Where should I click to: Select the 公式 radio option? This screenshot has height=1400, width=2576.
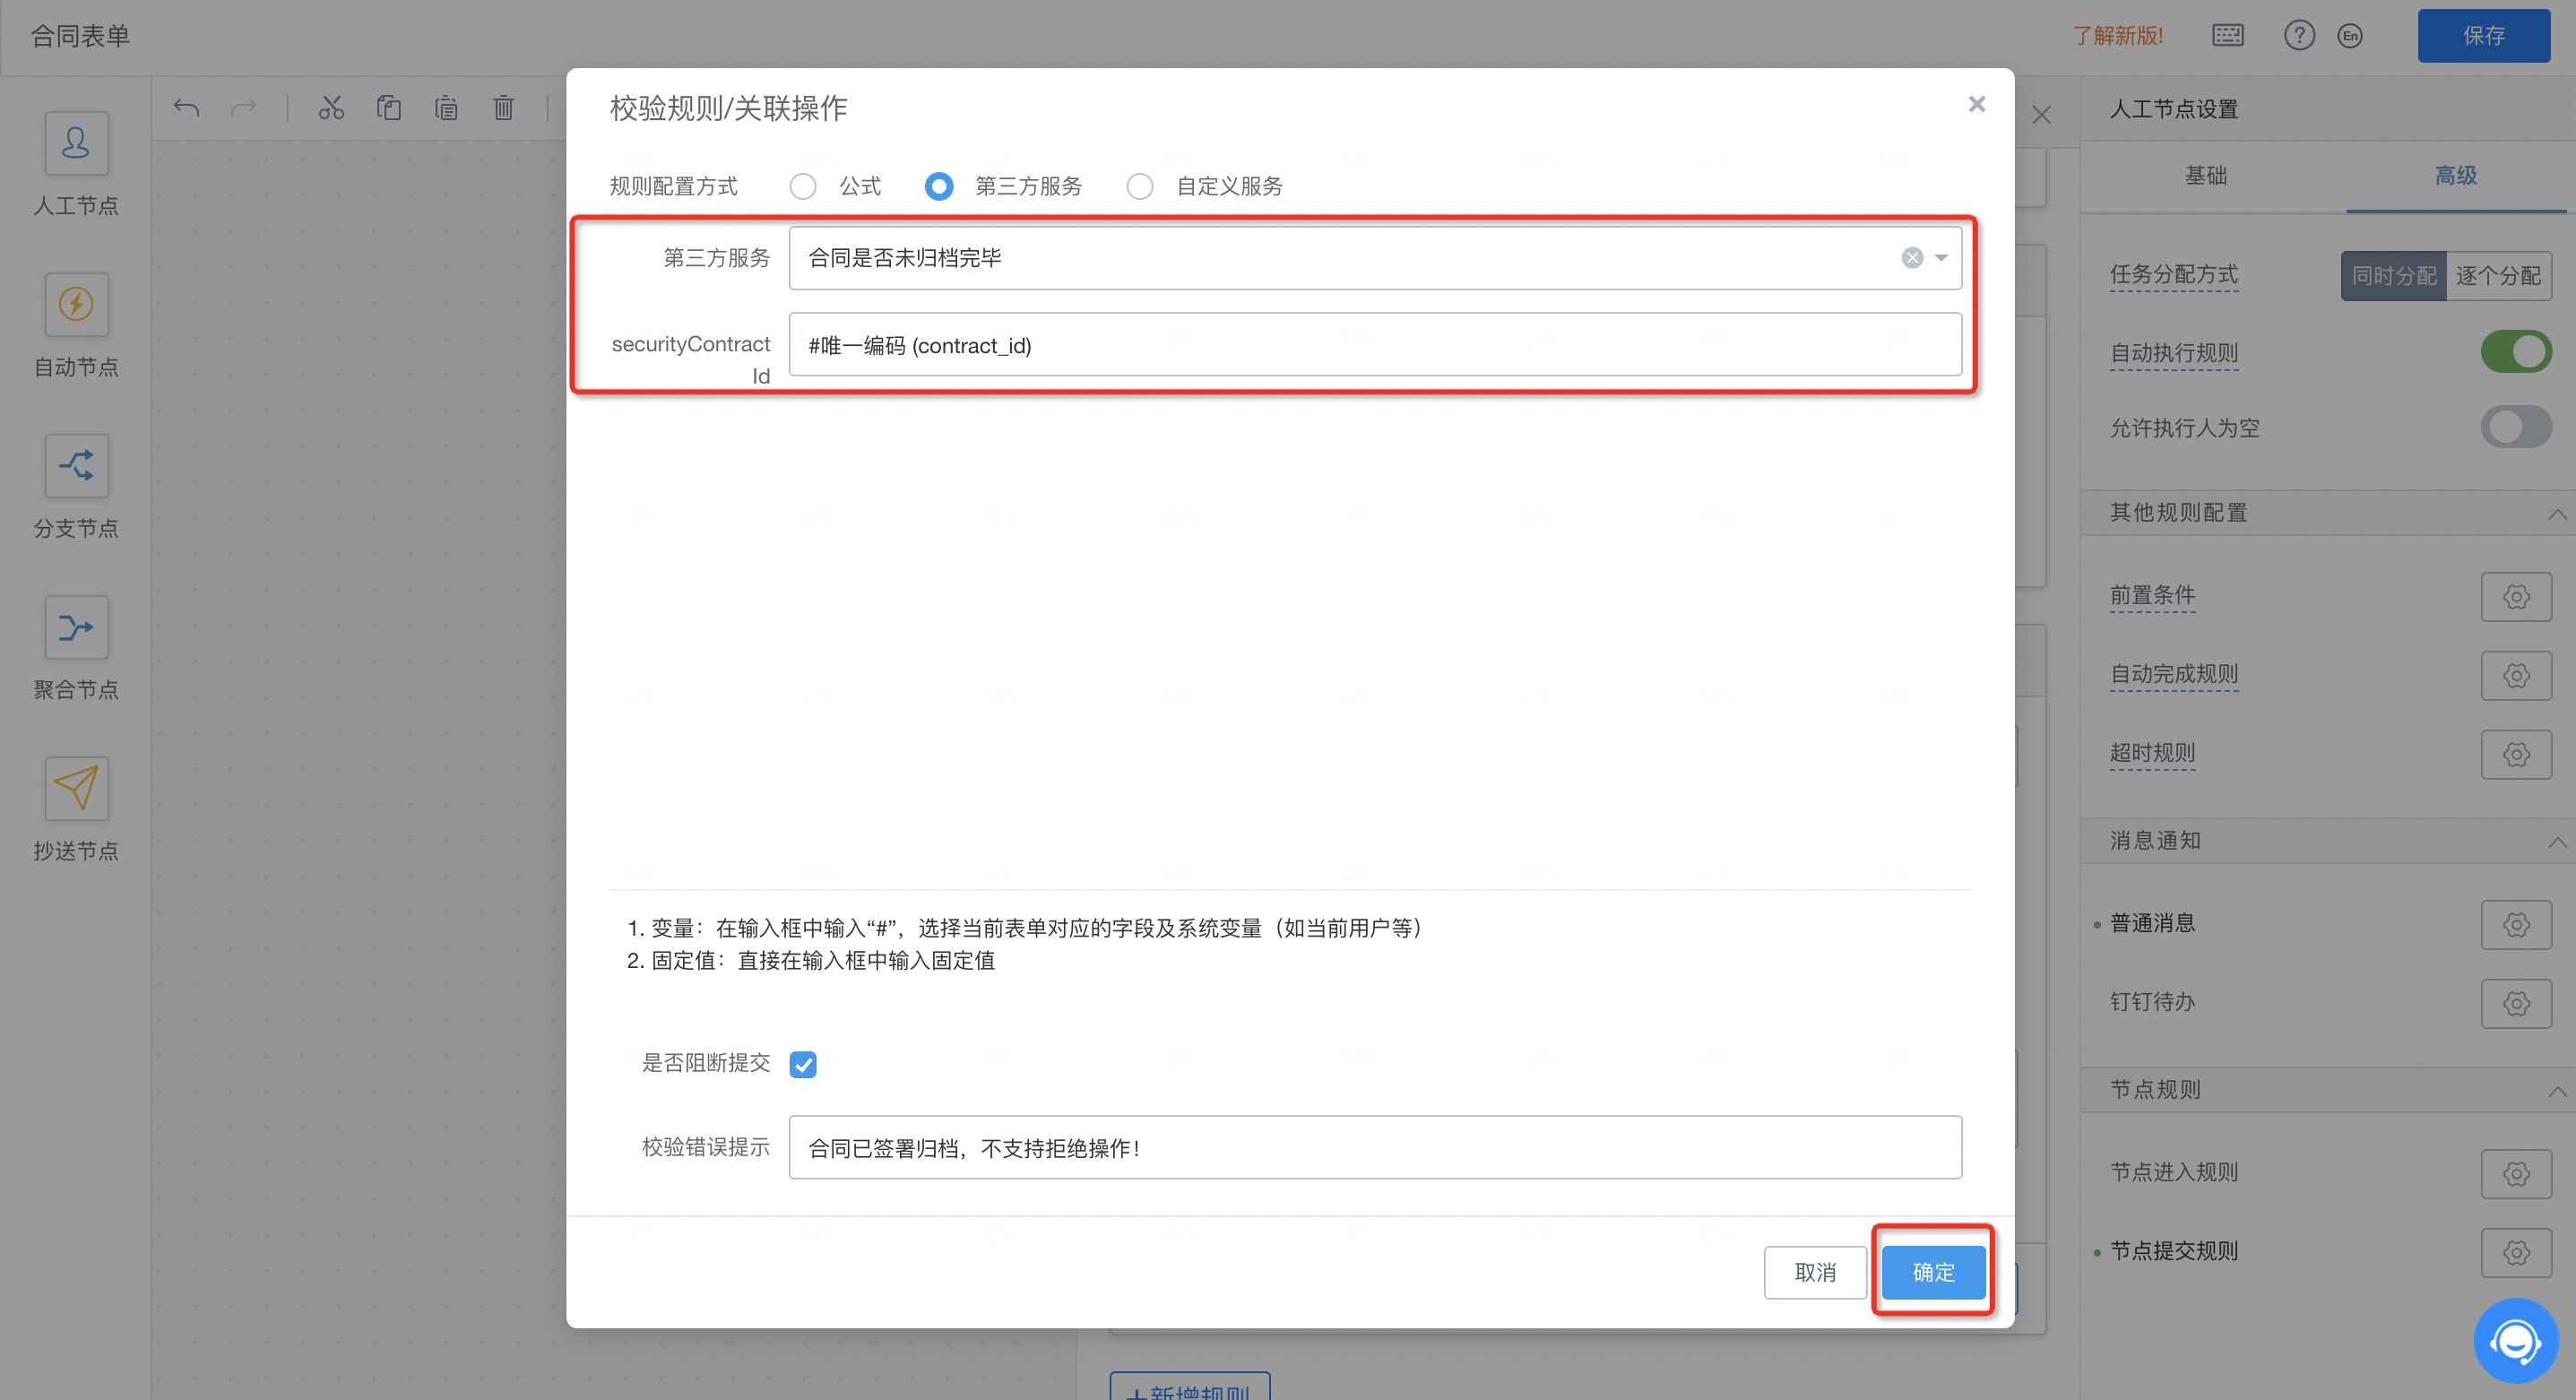(803, 186)
